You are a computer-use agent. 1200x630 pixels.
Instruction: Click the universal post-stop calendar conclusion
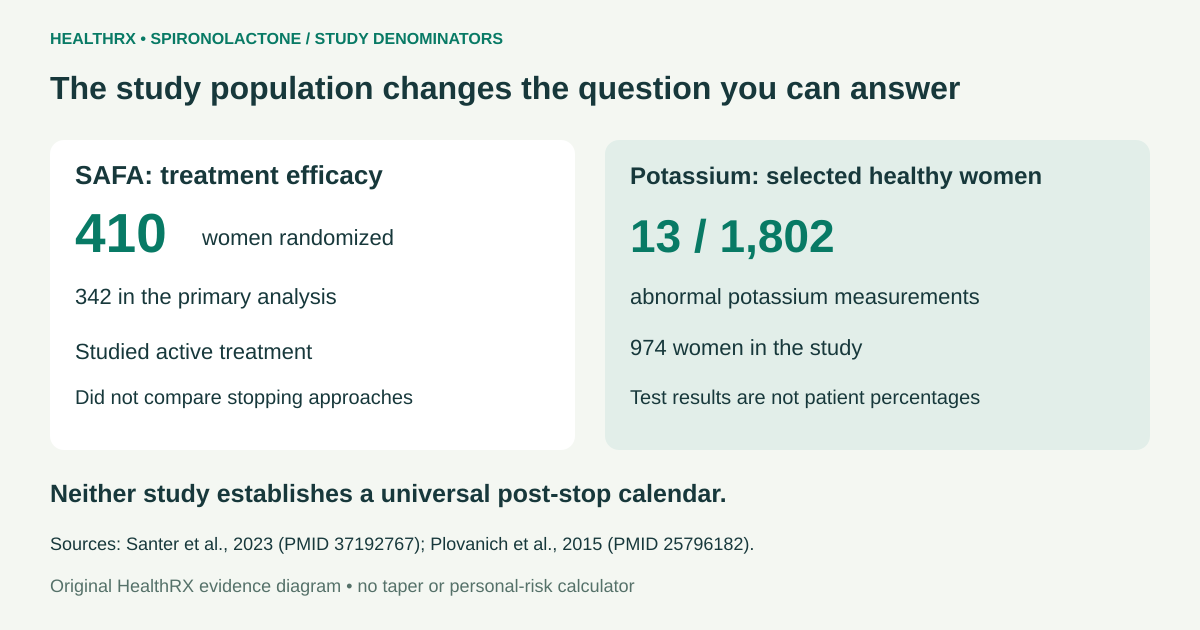pos(388,494)
